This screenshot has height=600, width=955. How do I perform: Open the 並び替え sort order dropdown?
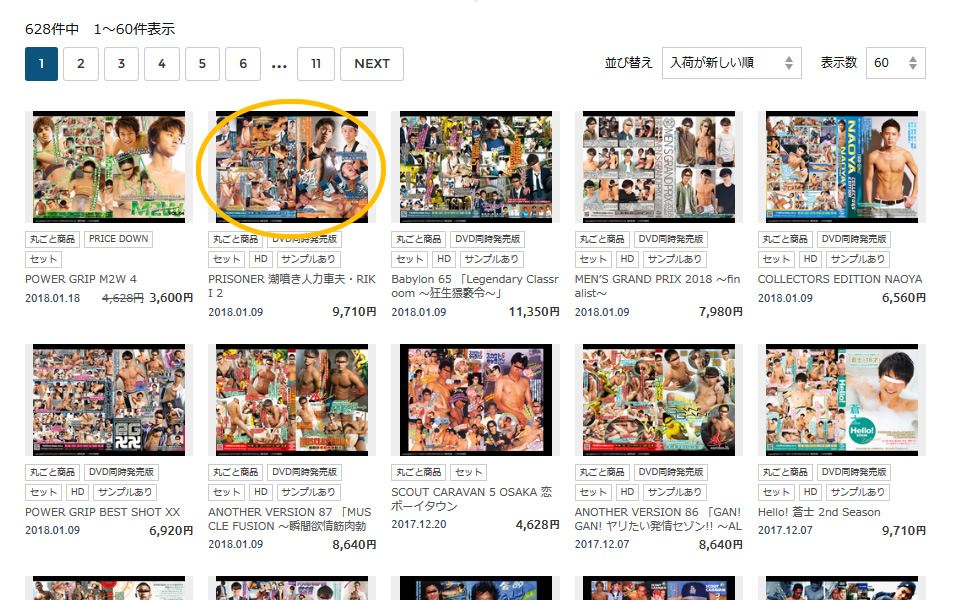point(731,63)
